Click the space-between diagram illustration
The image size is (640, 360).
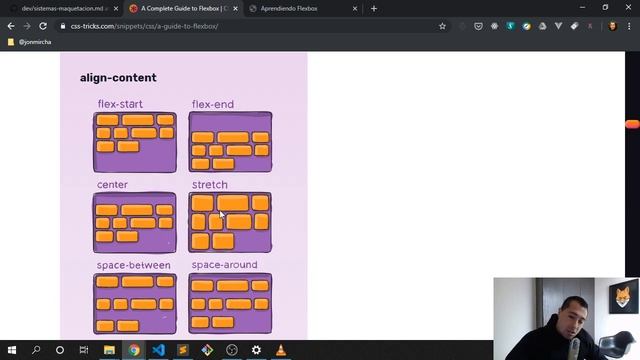point(135,303)
